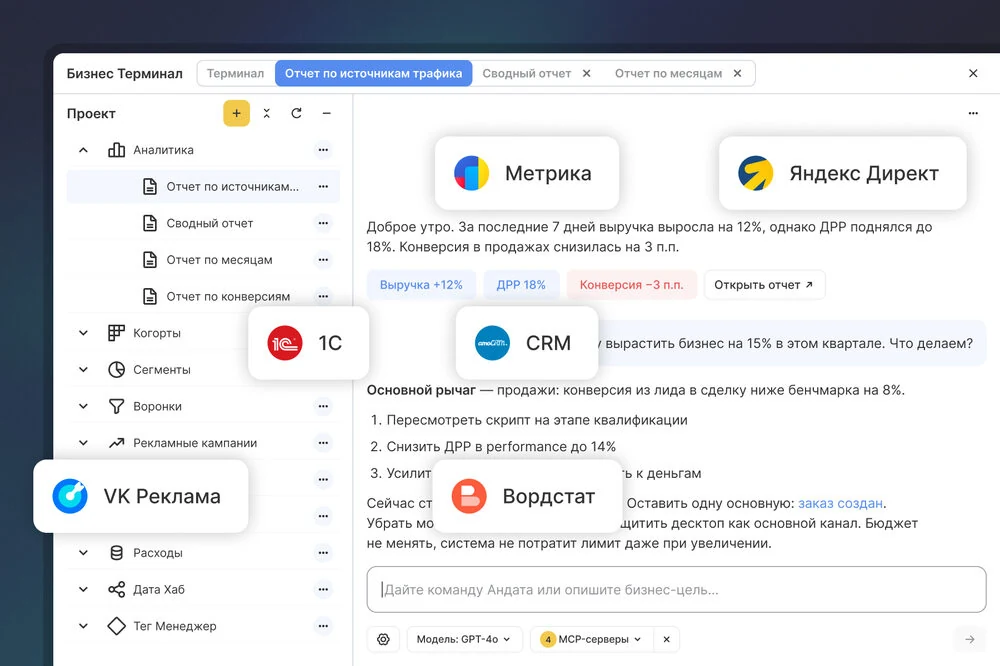The image size is (1000, 666).
Task: Click the ДРР 18% chip
Action: [x=521, y=285]
